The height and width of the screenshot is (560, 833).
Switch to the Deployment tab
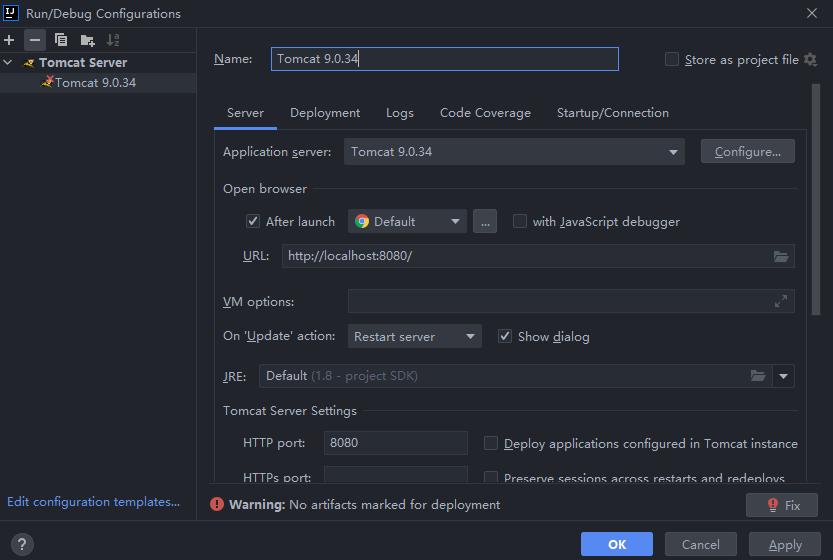pos(325,113)
